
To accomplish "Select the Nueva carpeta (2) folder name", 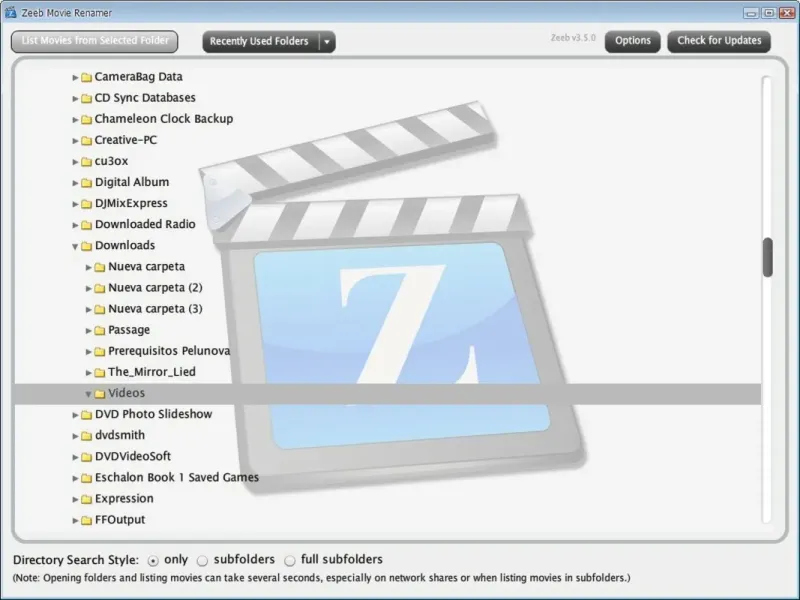I will point(155,288).
